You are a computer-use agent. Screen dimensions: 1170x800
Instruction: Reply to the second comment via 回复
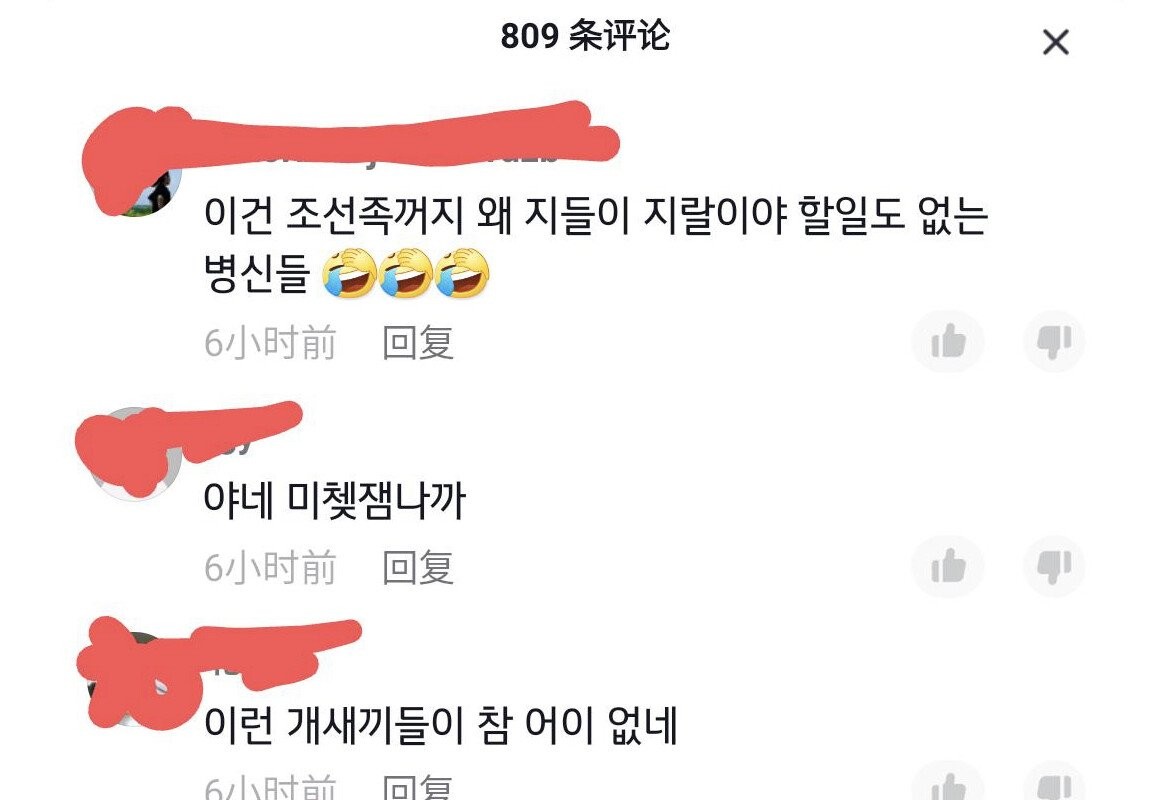pyautogui.click(x=417, y=568)
